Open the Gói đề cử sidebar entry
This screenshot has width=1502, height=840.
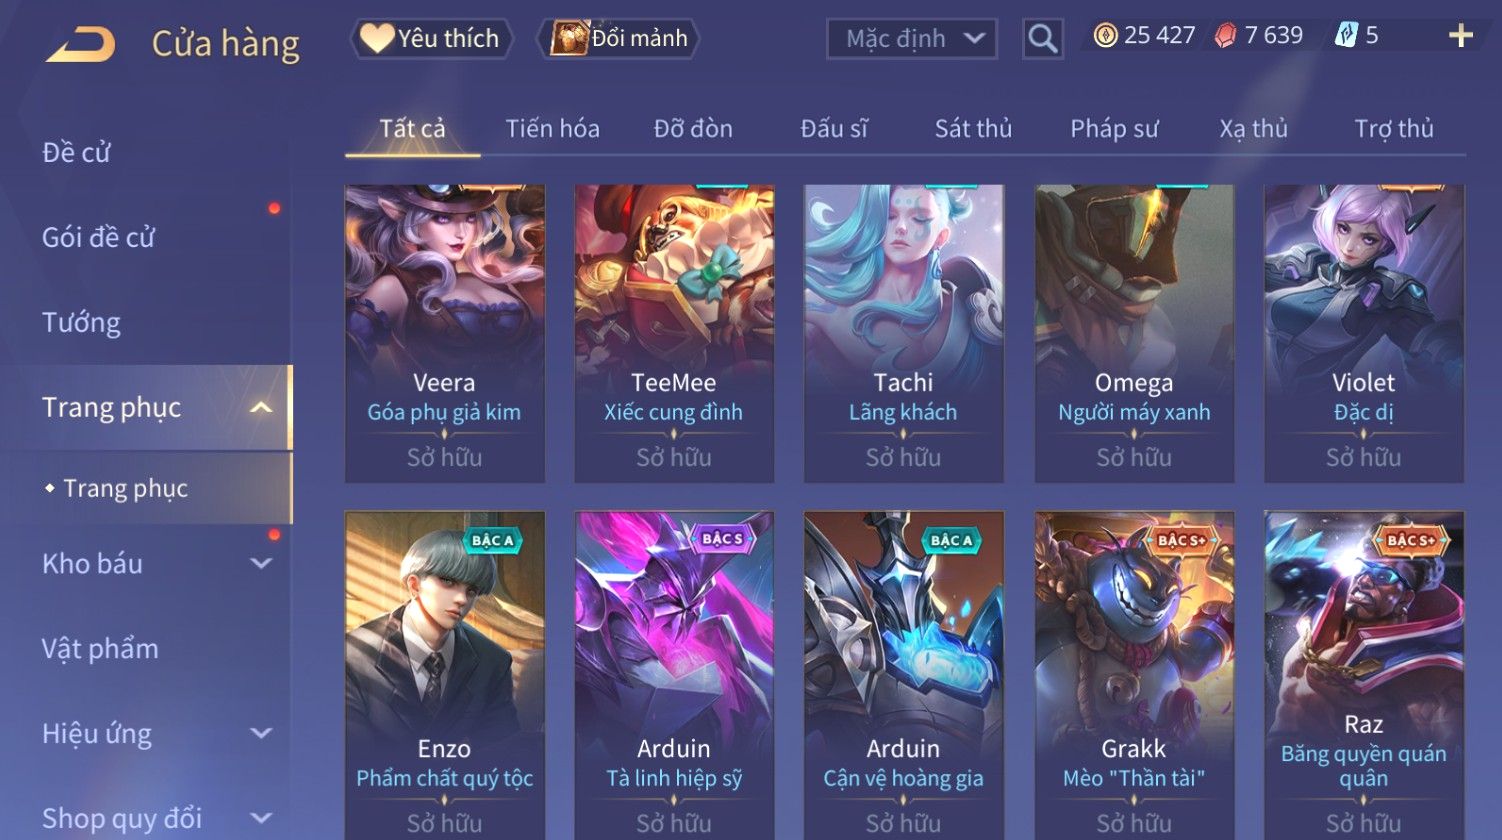pos(98,238)
